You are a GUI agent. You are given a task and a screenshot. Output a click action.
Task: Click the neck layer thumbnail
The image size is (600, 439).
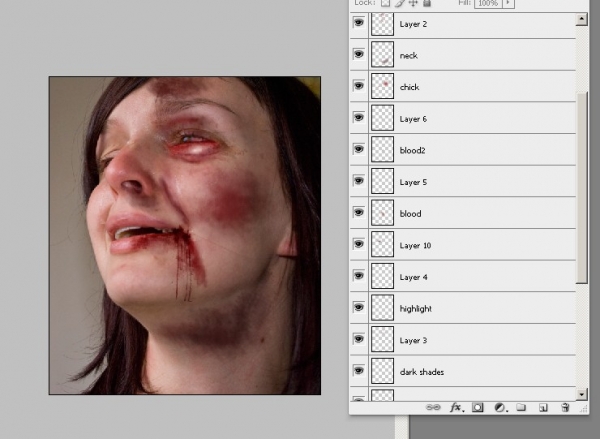coord(382,54)
